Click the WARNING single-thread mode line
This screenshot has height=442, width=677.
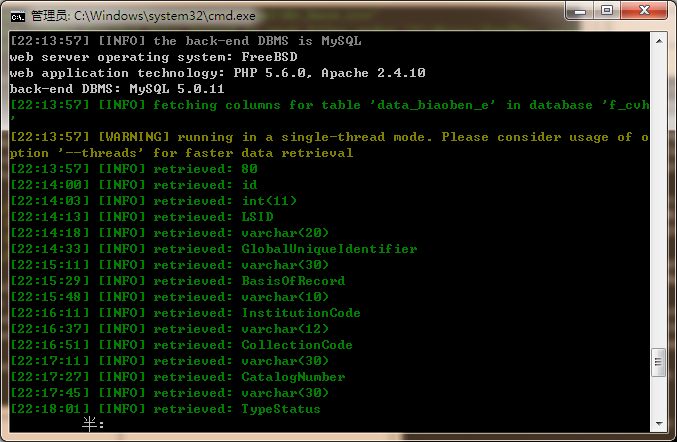click(x=329, y=145)
